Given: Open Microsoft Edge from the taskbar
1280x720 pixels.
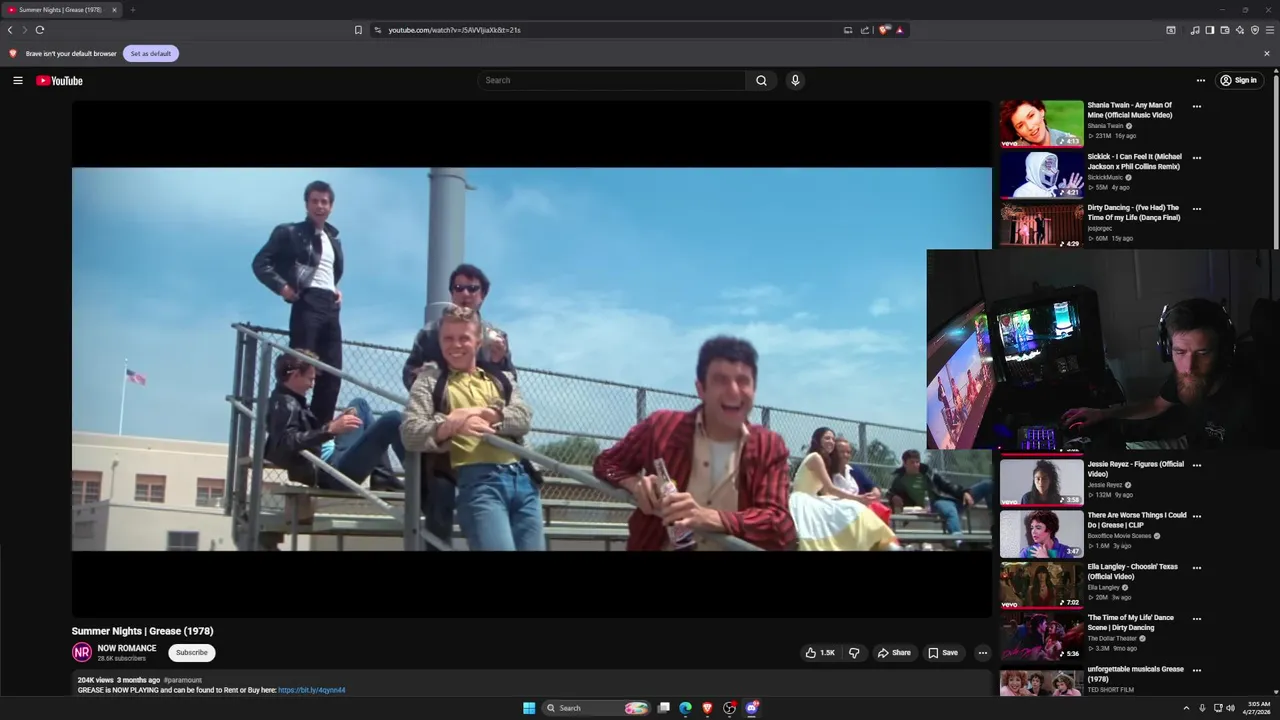Looking at the screenshot, I should tap(685, 708).
